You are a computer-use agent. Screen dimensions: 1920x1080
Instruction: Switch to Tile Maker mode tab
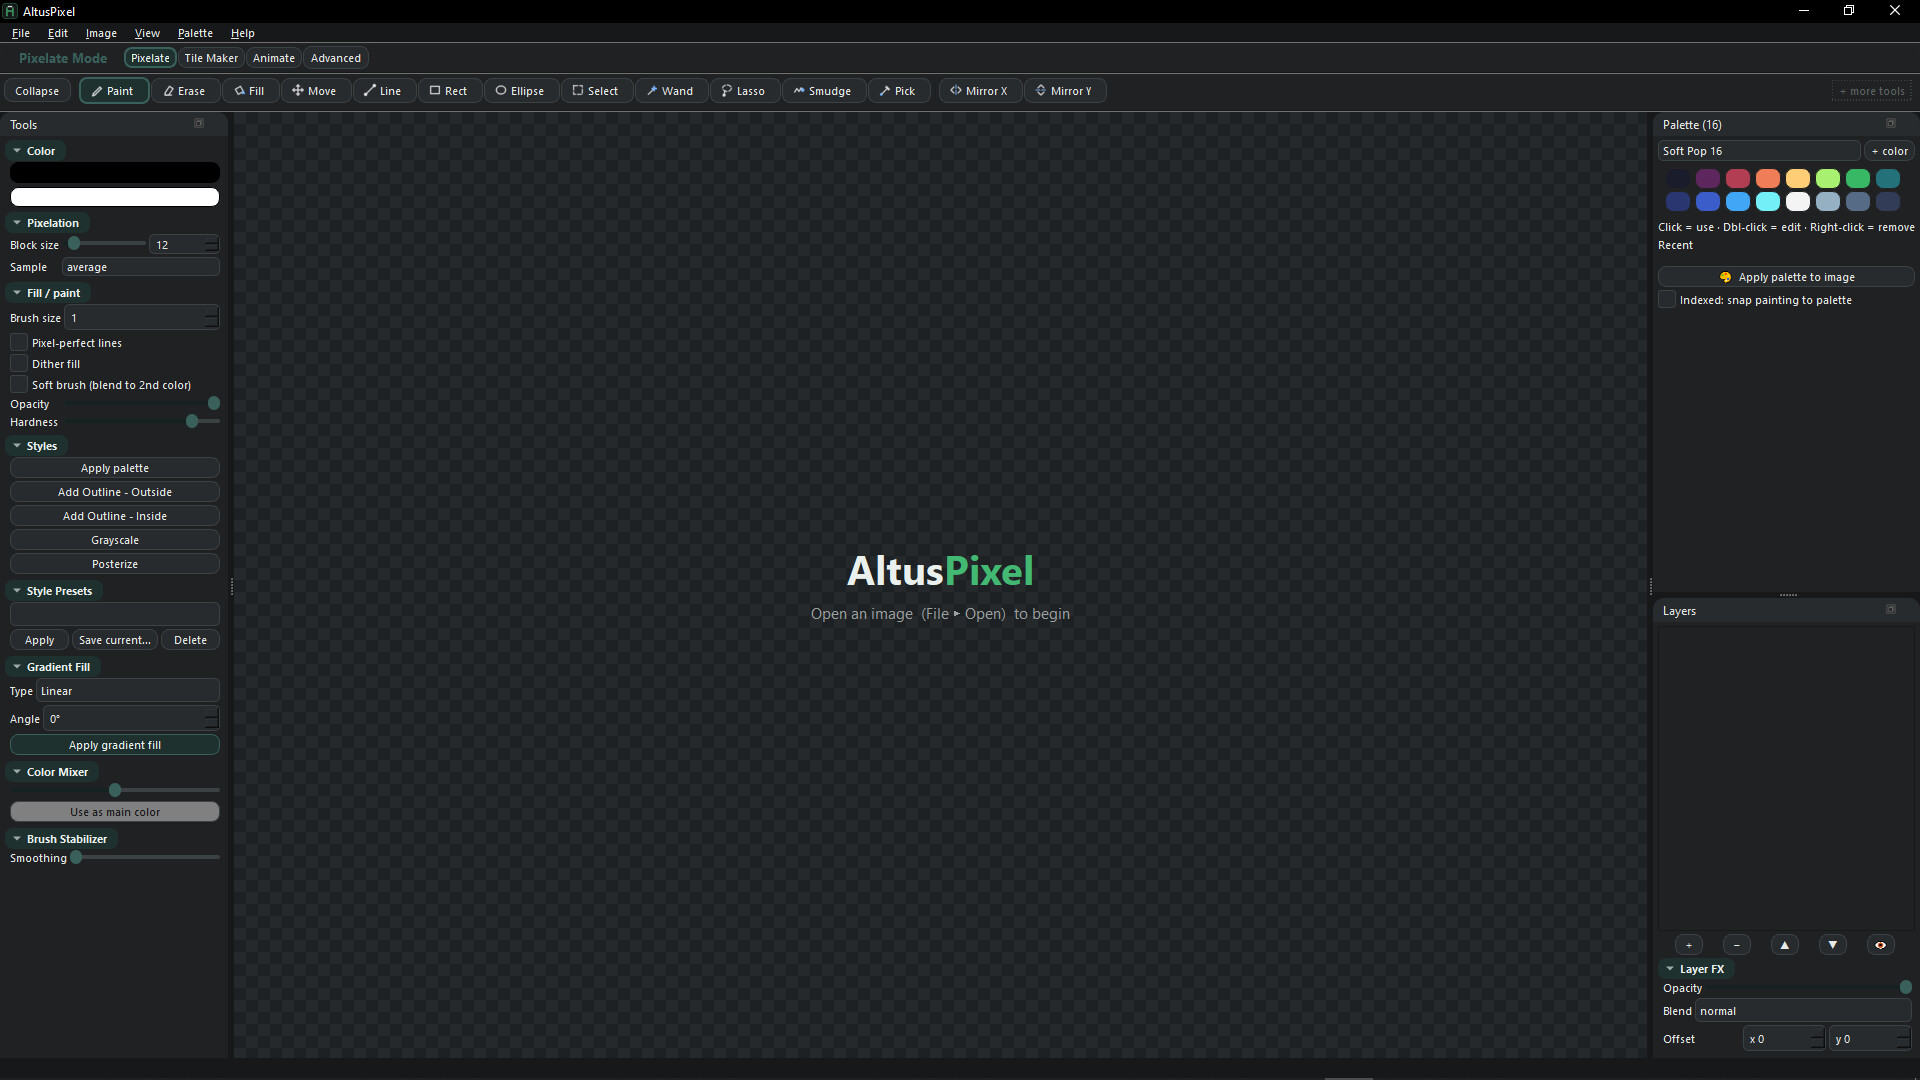click(211, 58)
